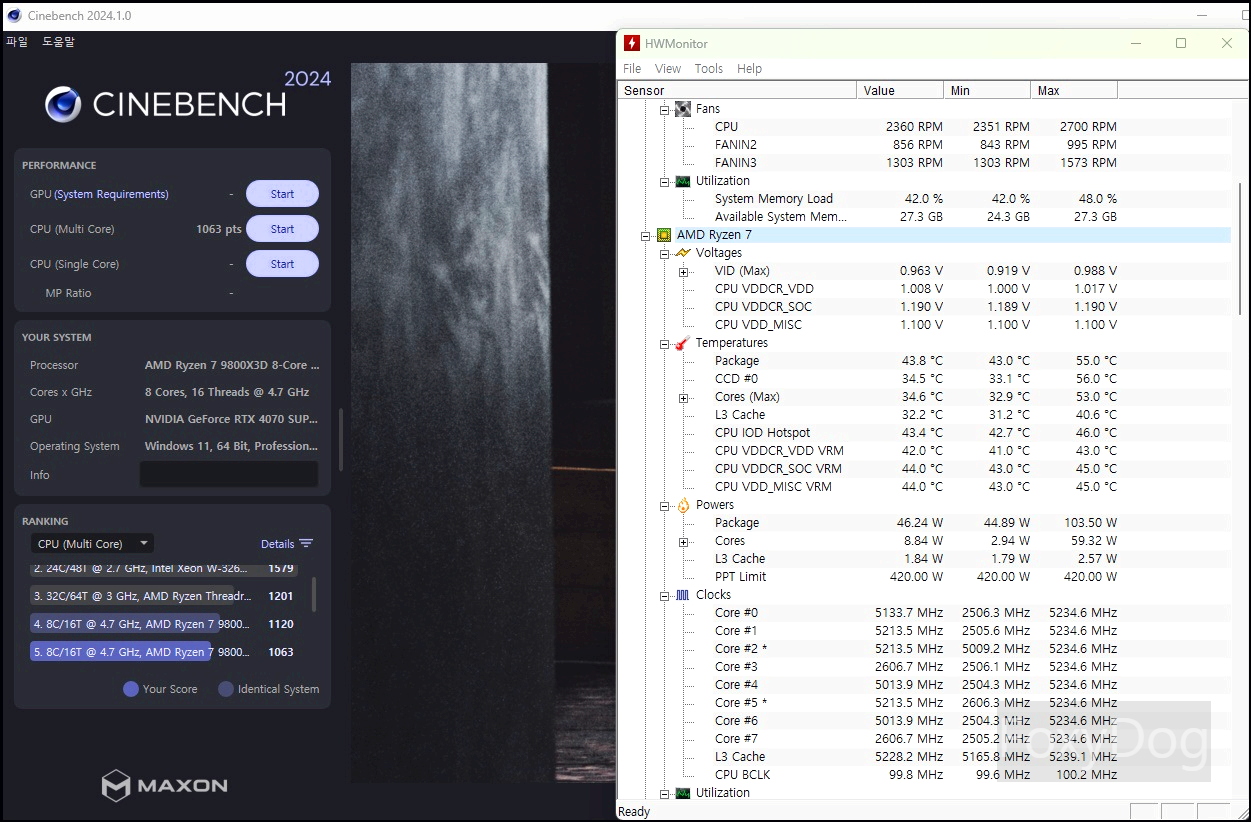The height and width of the screenshot is (822, 1251).
Task: Minimize the HWMonitor window
Action: click(x=1135, y=43)
